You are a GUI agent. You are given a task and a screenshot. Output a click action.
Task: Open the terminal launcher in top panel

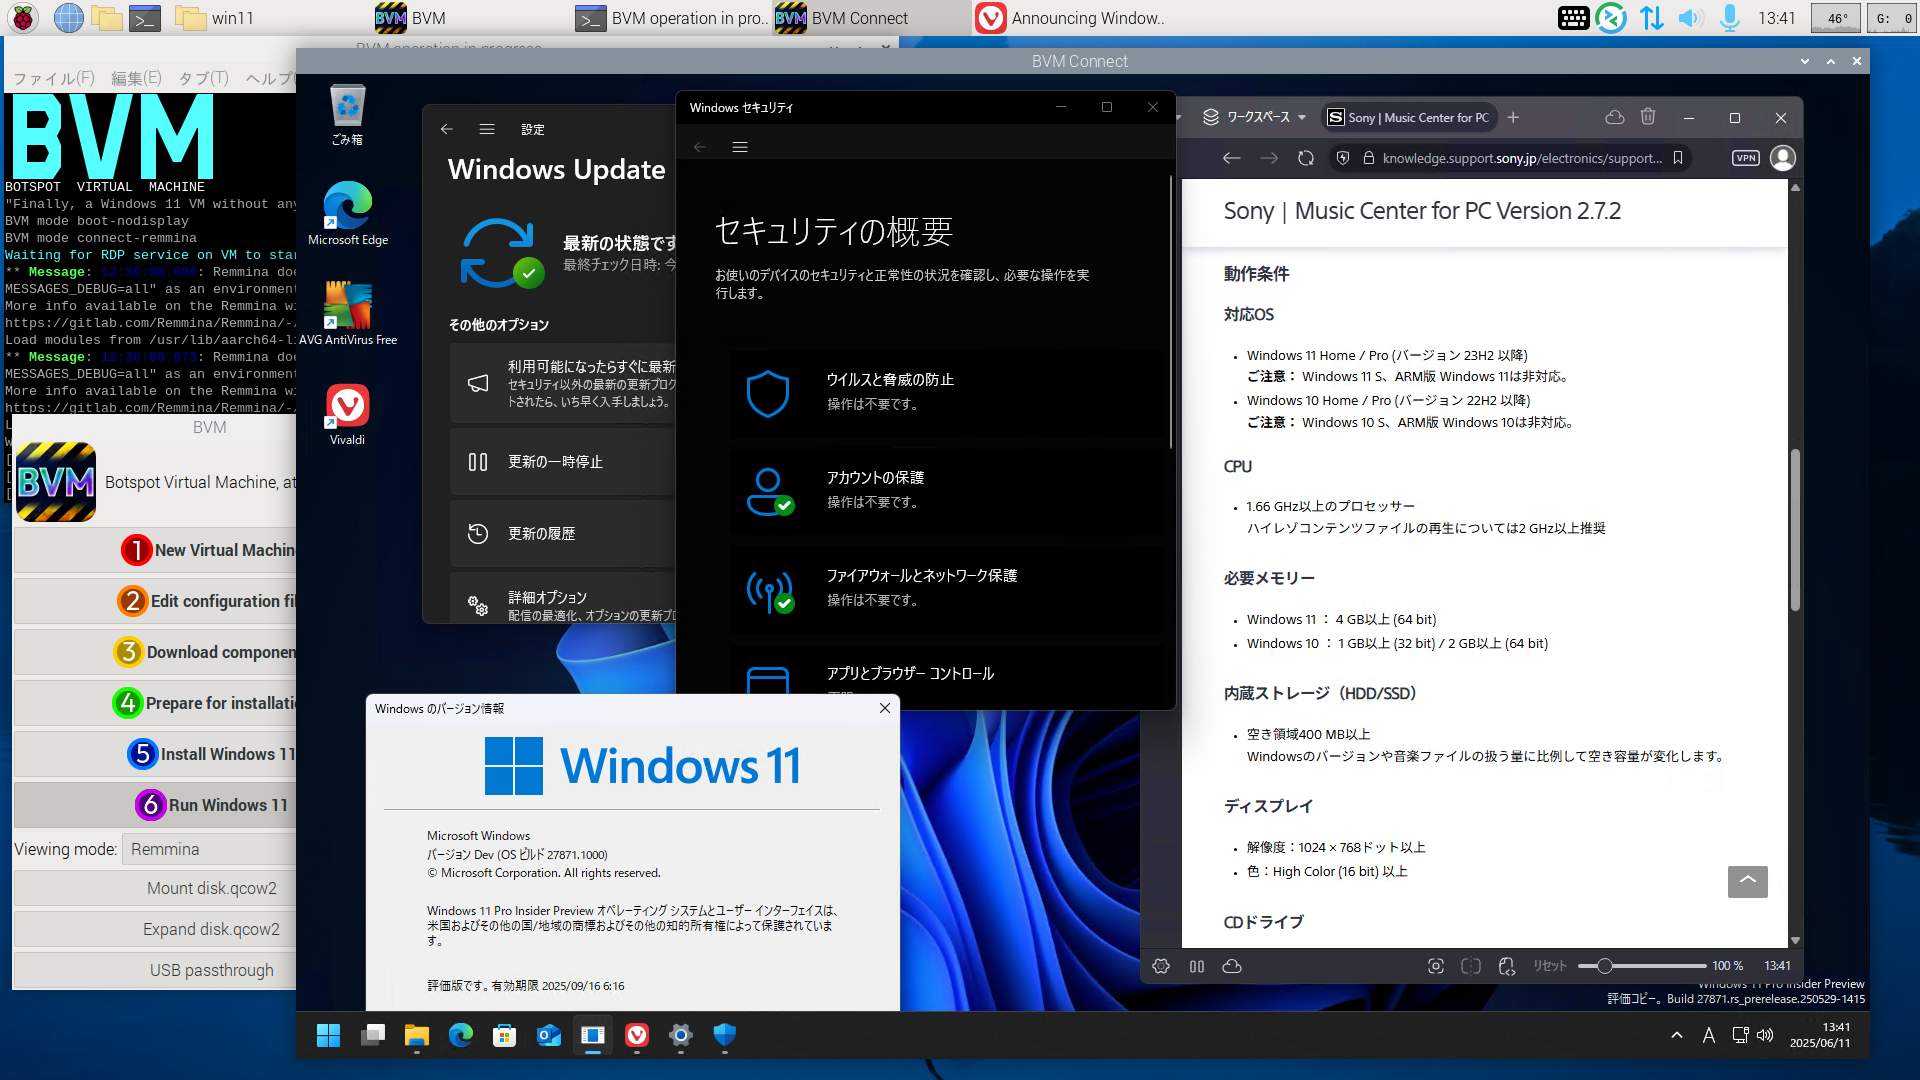click(x=145, y=17)
